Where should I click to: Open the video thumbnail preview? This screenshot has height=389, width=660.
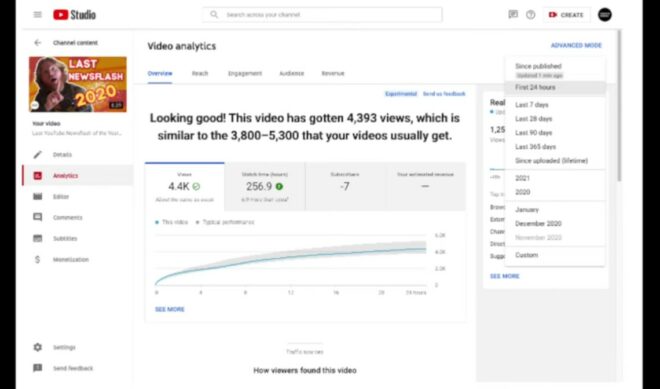tap(78, 84)
